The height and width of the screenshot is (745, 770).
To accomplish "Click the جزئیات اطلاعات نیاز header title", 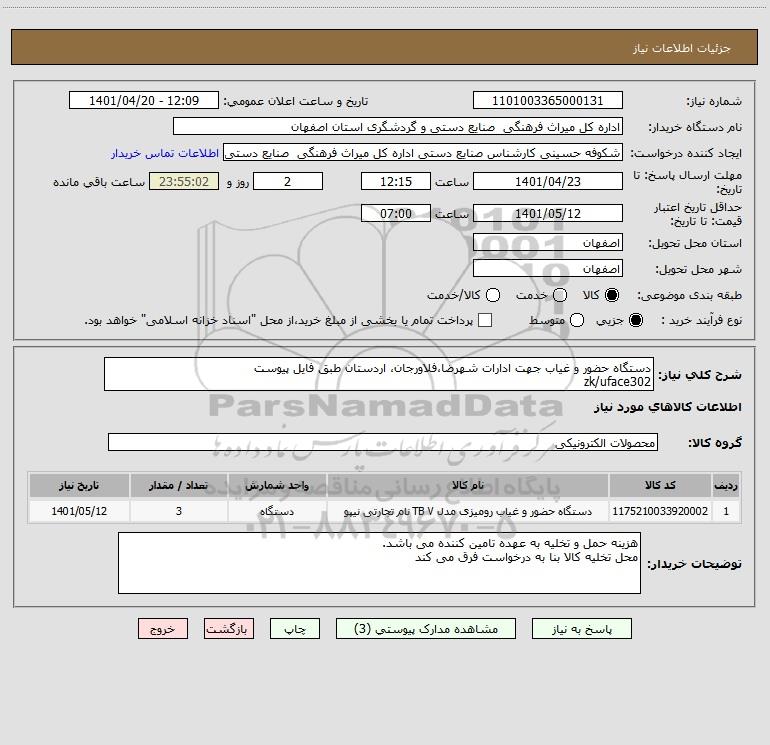I will tap(682, 48).
